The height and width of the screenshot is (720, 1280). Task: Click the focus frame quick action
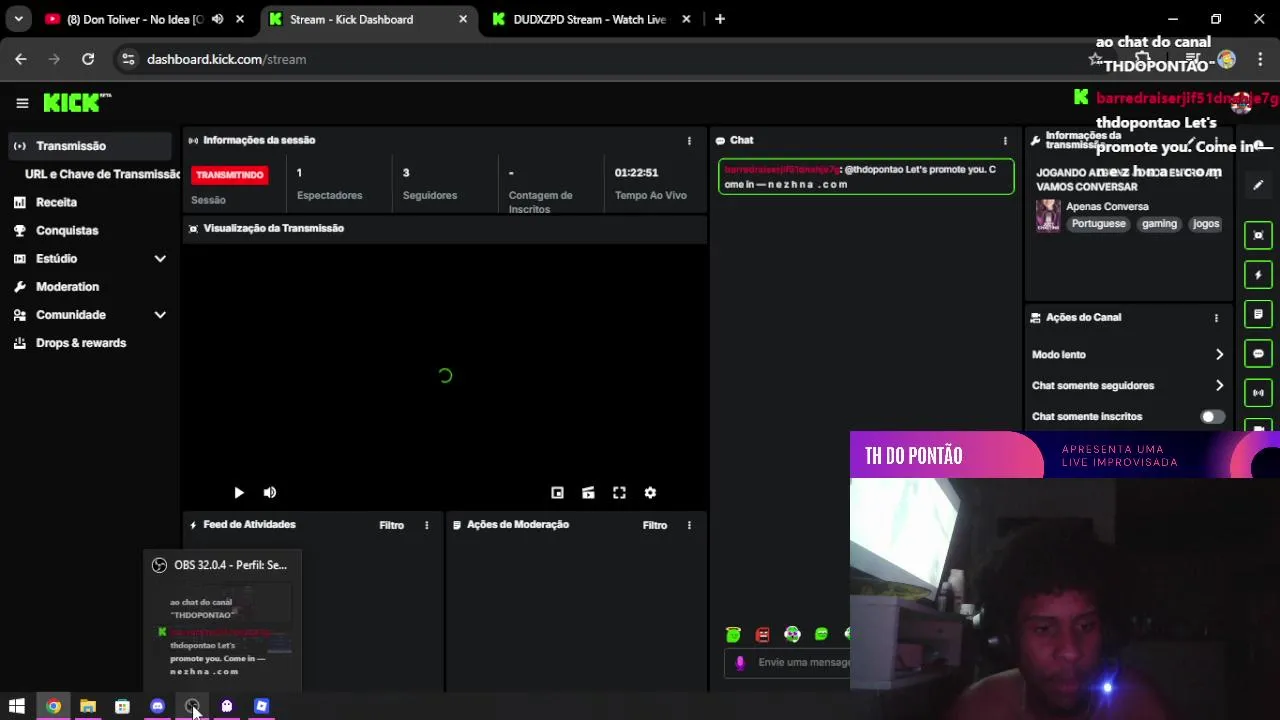[1258, 235]
